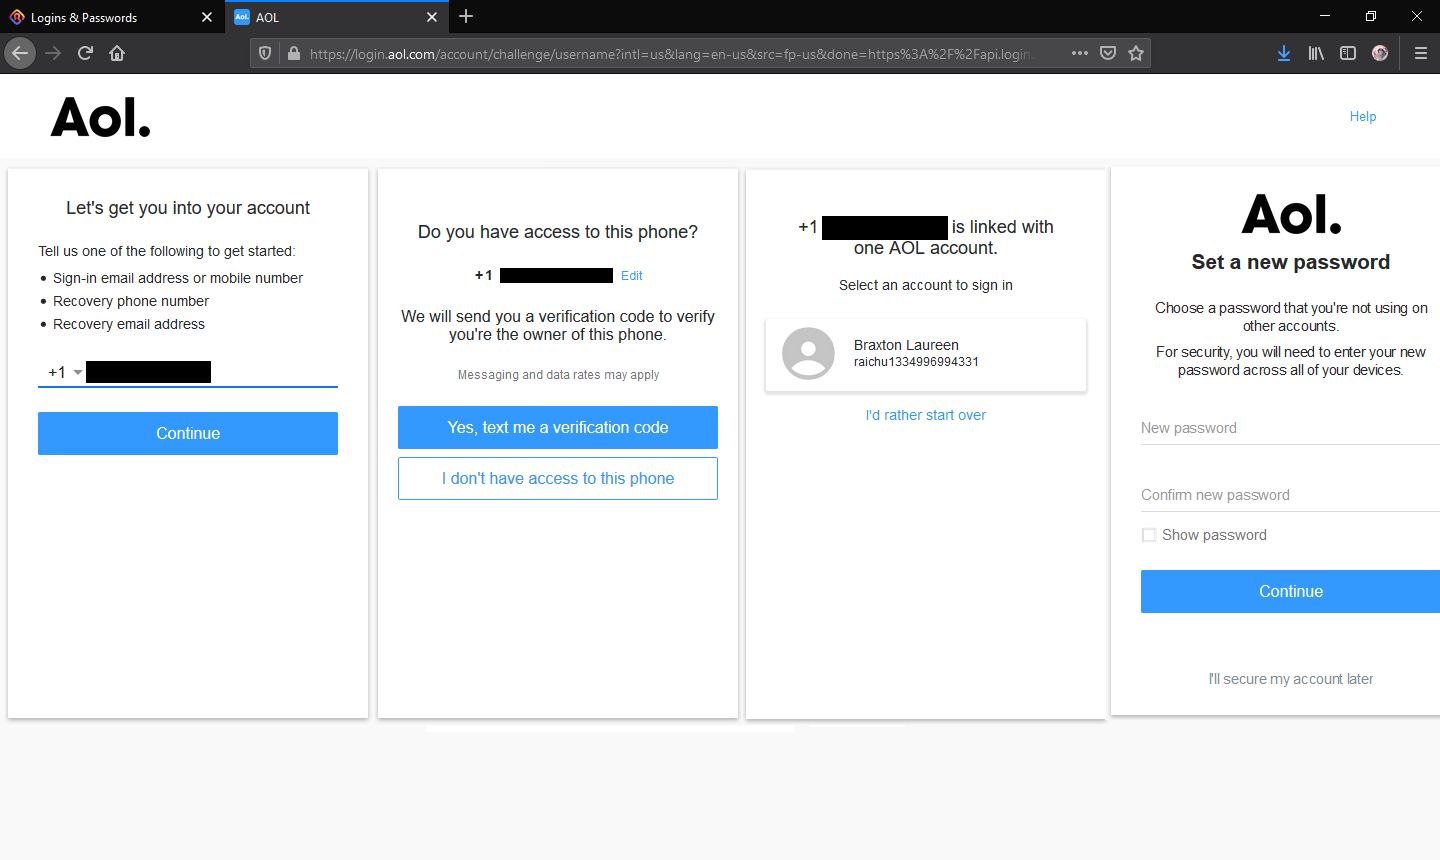Screen dimensions: 1440x860
Task: Click I'd rather start over
Action: pos(926,415)
